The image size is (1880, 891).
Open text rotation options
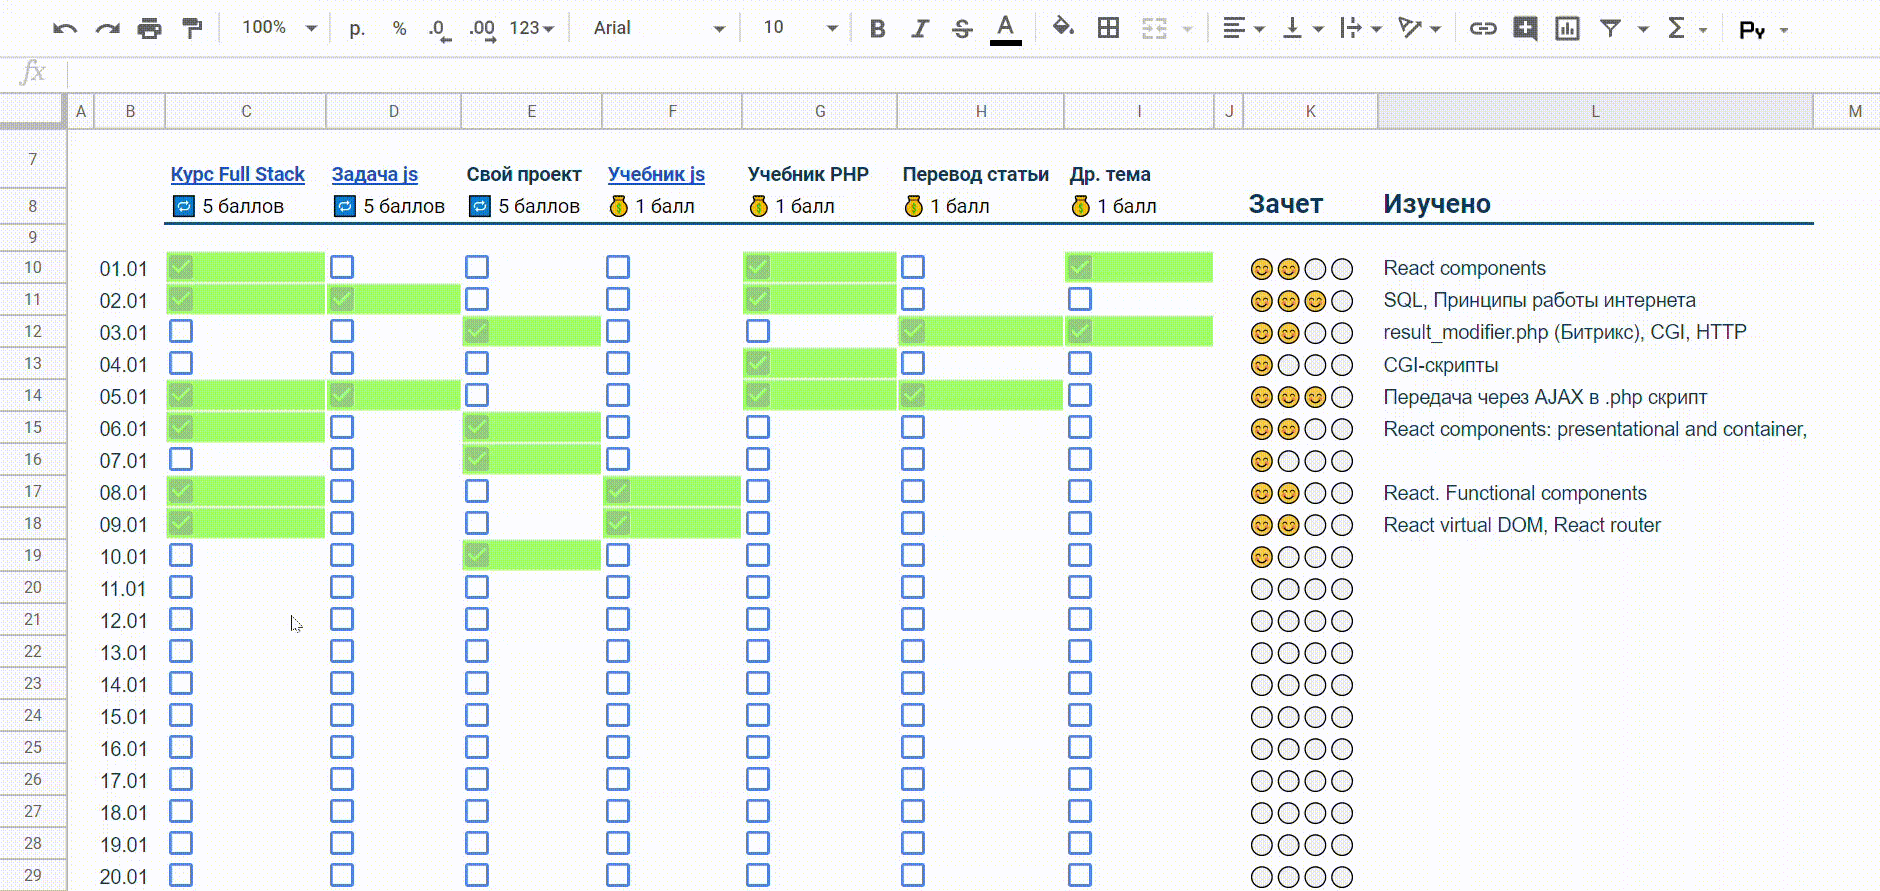pos(1419,28)
